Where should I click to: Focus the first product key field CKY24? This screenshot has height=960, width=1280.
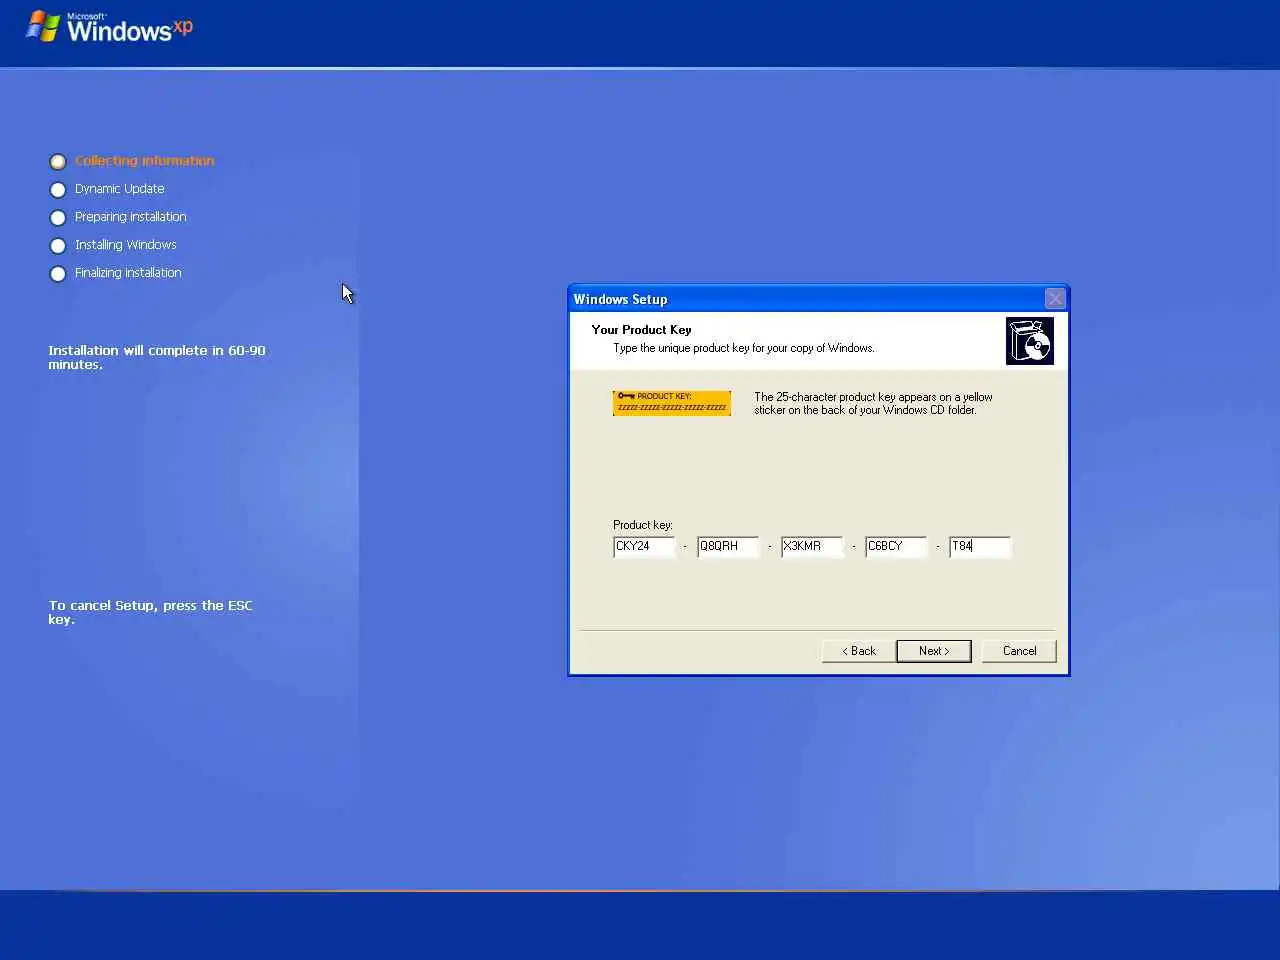click(x=644, y=546)
